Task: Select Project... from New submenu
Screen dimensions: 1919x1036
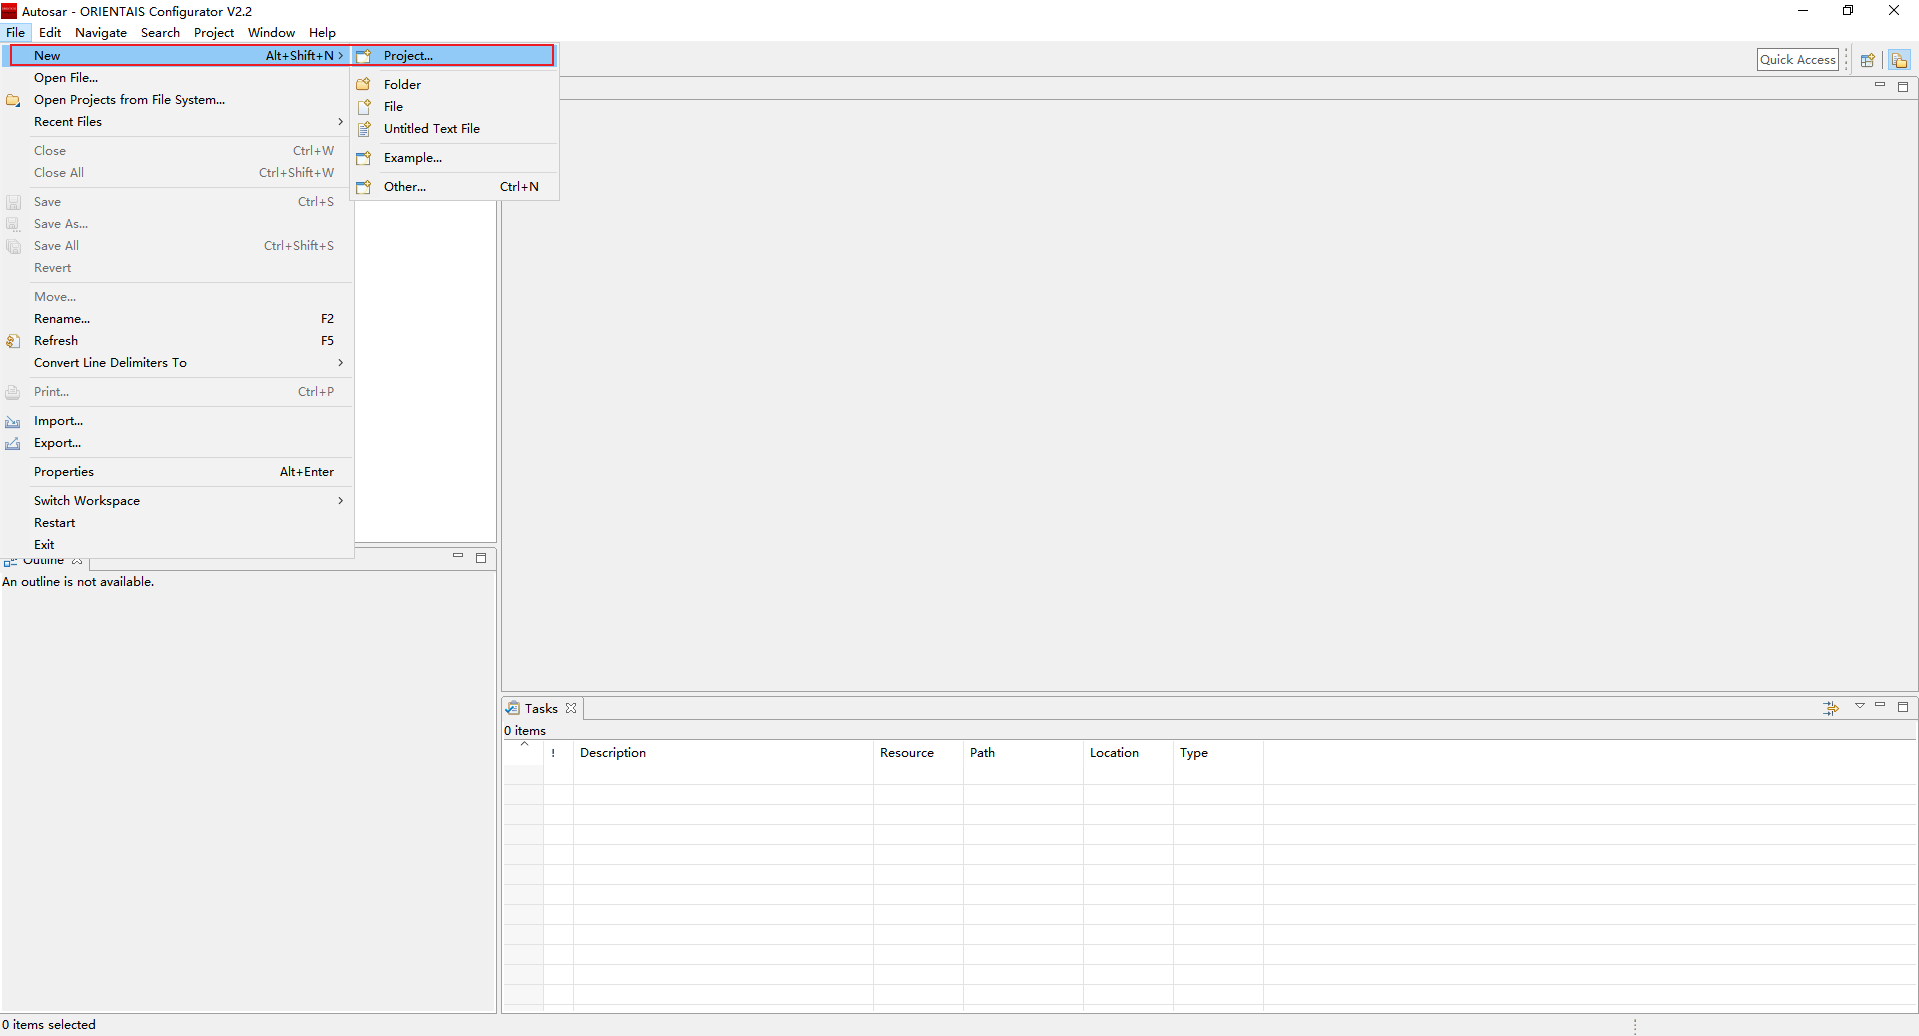Action: (408, 56)
